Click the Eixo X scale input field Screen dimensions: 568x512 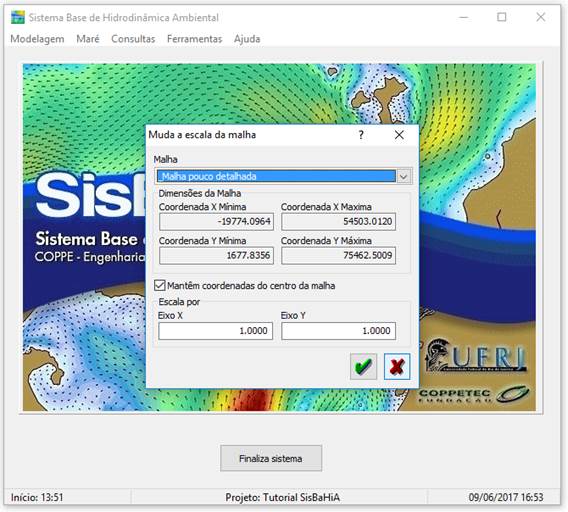(216, 331)
